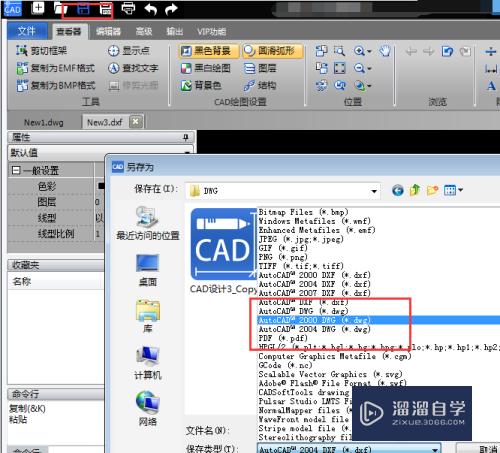Select the 剪切框架 tool
The image size is (500, 453).
coord(42,51)
